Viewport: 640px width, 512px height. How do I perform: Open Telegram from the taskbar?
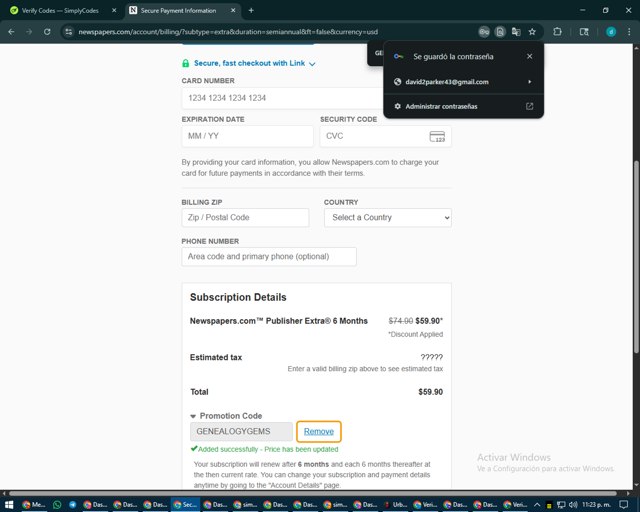[73, 505]
